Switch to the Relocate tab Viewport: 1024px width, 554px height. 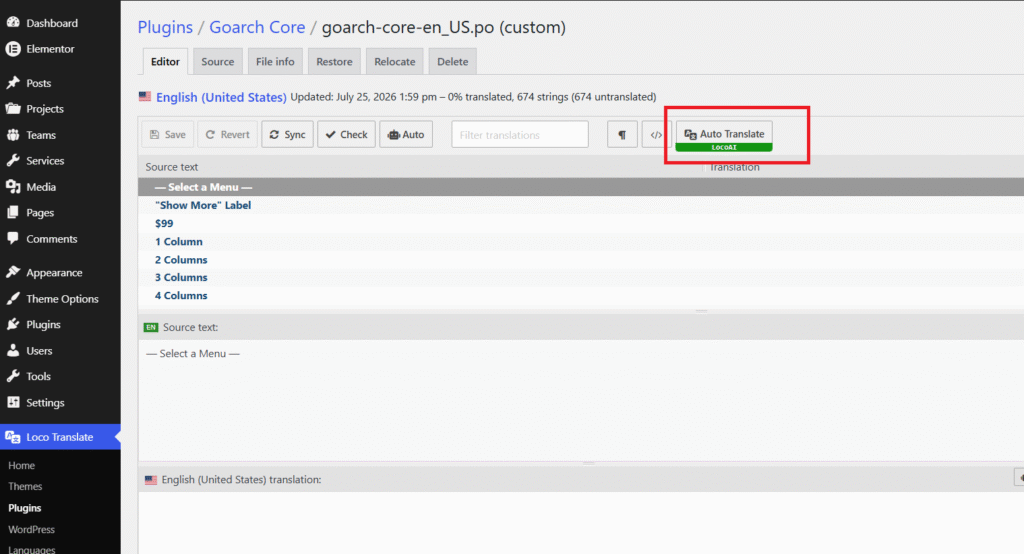(x=394, y=61)
